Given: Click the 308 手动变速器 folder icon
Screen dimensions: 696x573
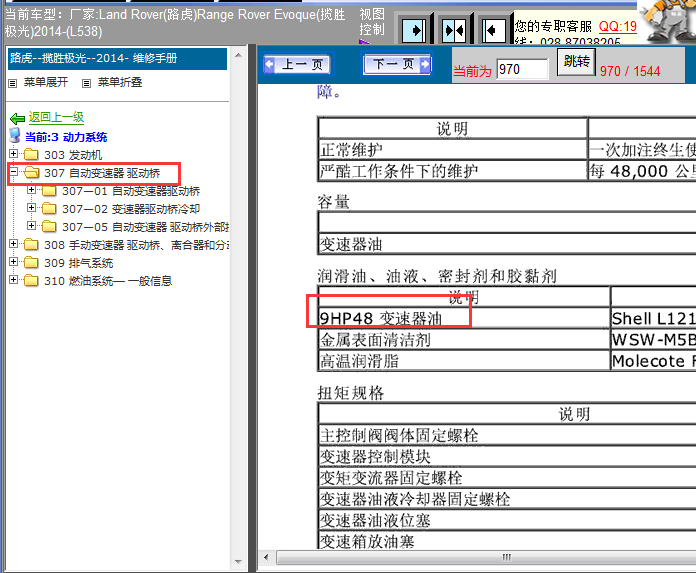Looking at the screenshot, I should (31, 245).
